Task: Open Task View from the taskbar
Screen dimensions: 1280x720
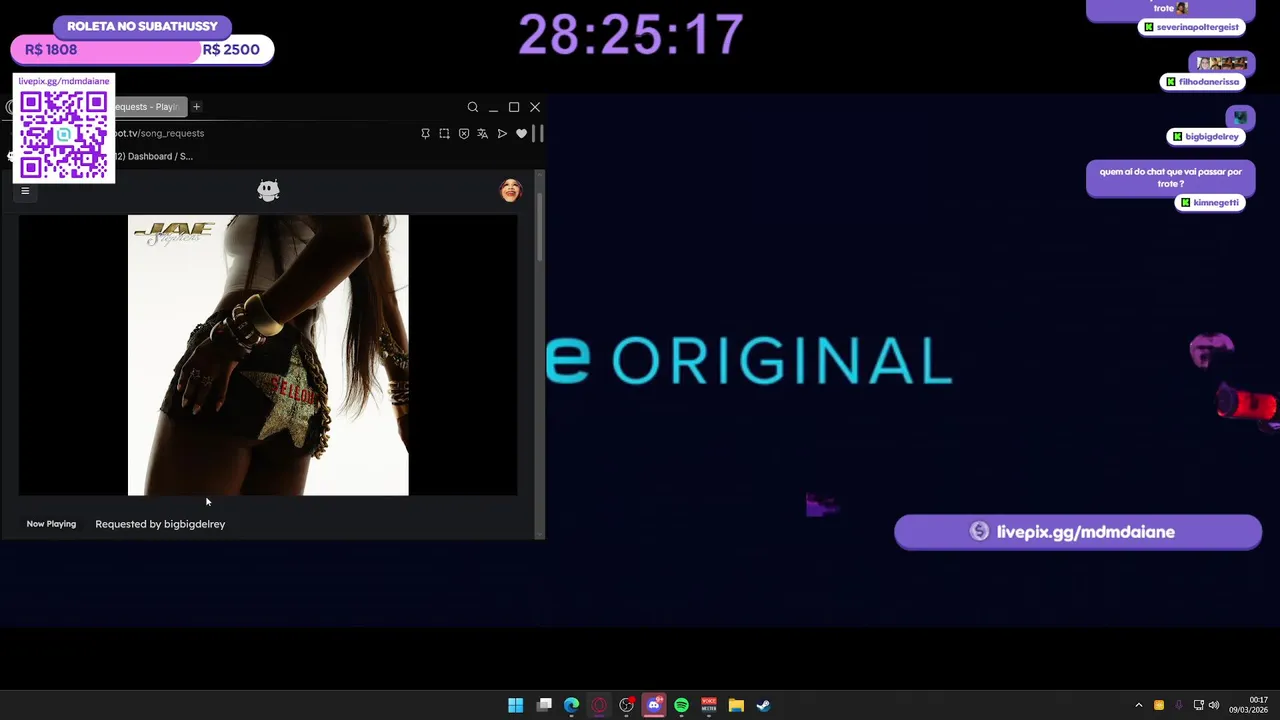Action: click(x=544, y=705)
